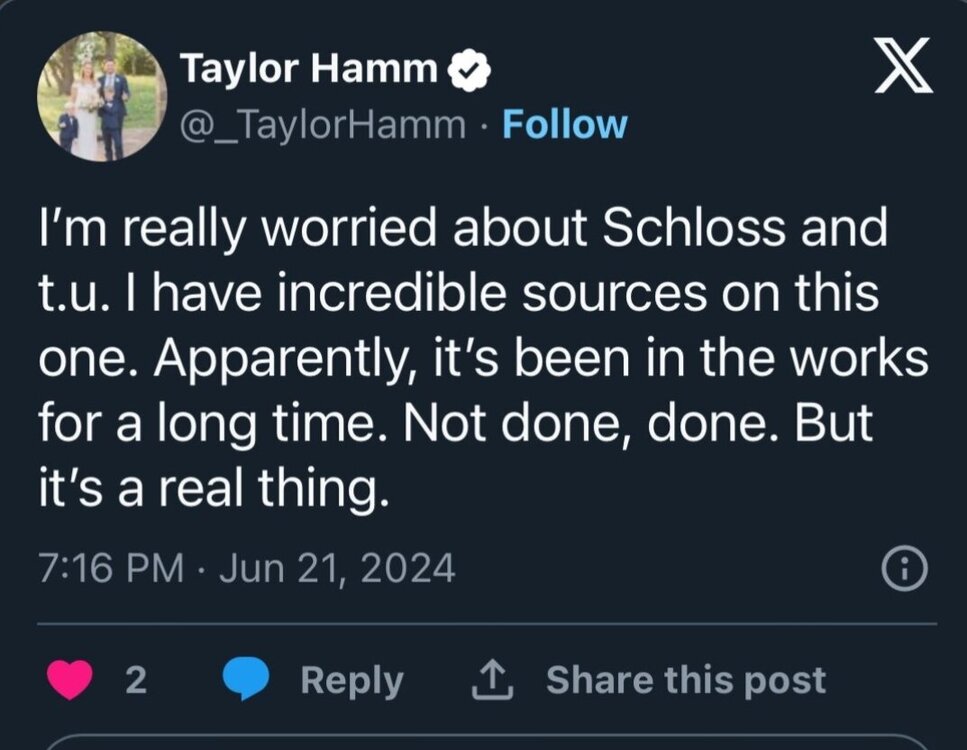Screen dimensions: 967x750
Task: Open Taylor Hamm's profile picture
Action: (102, 97)
